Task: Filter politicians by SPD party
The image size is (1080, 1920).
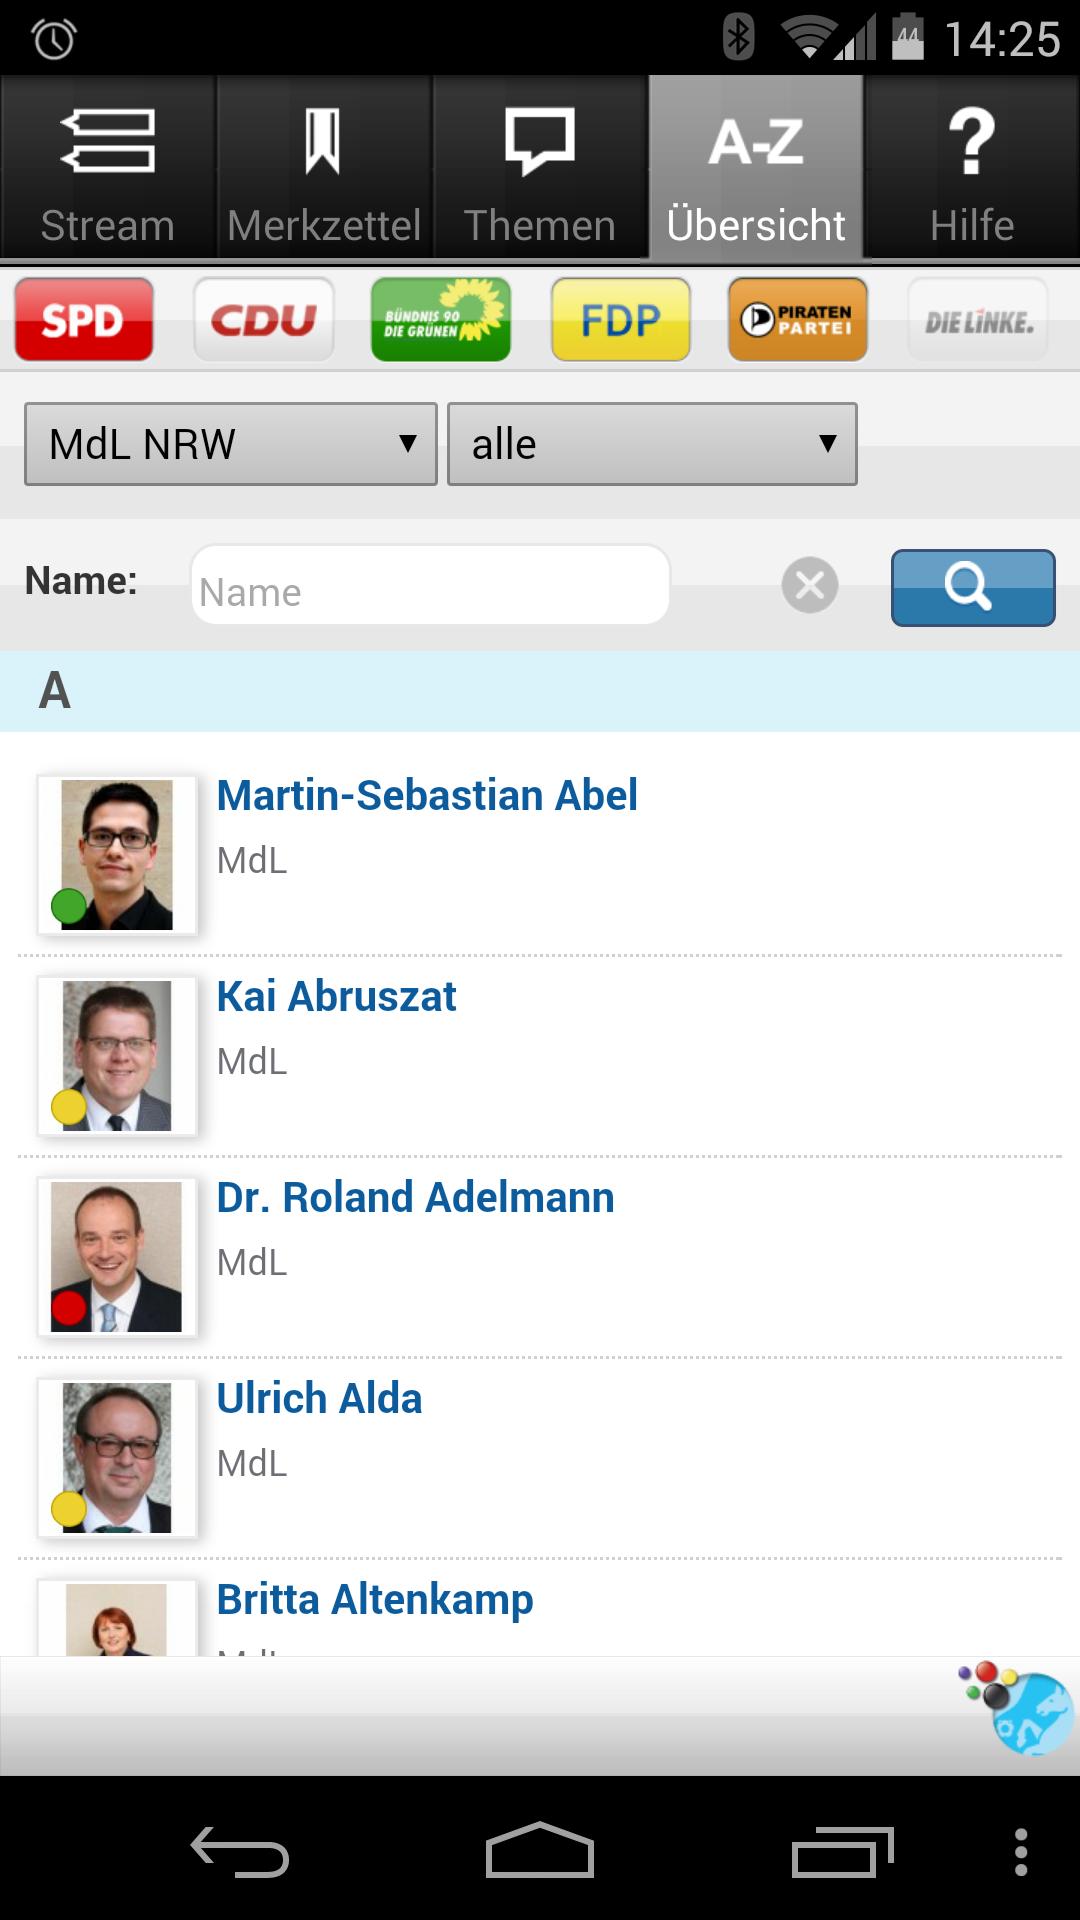Action: point(83,319)
